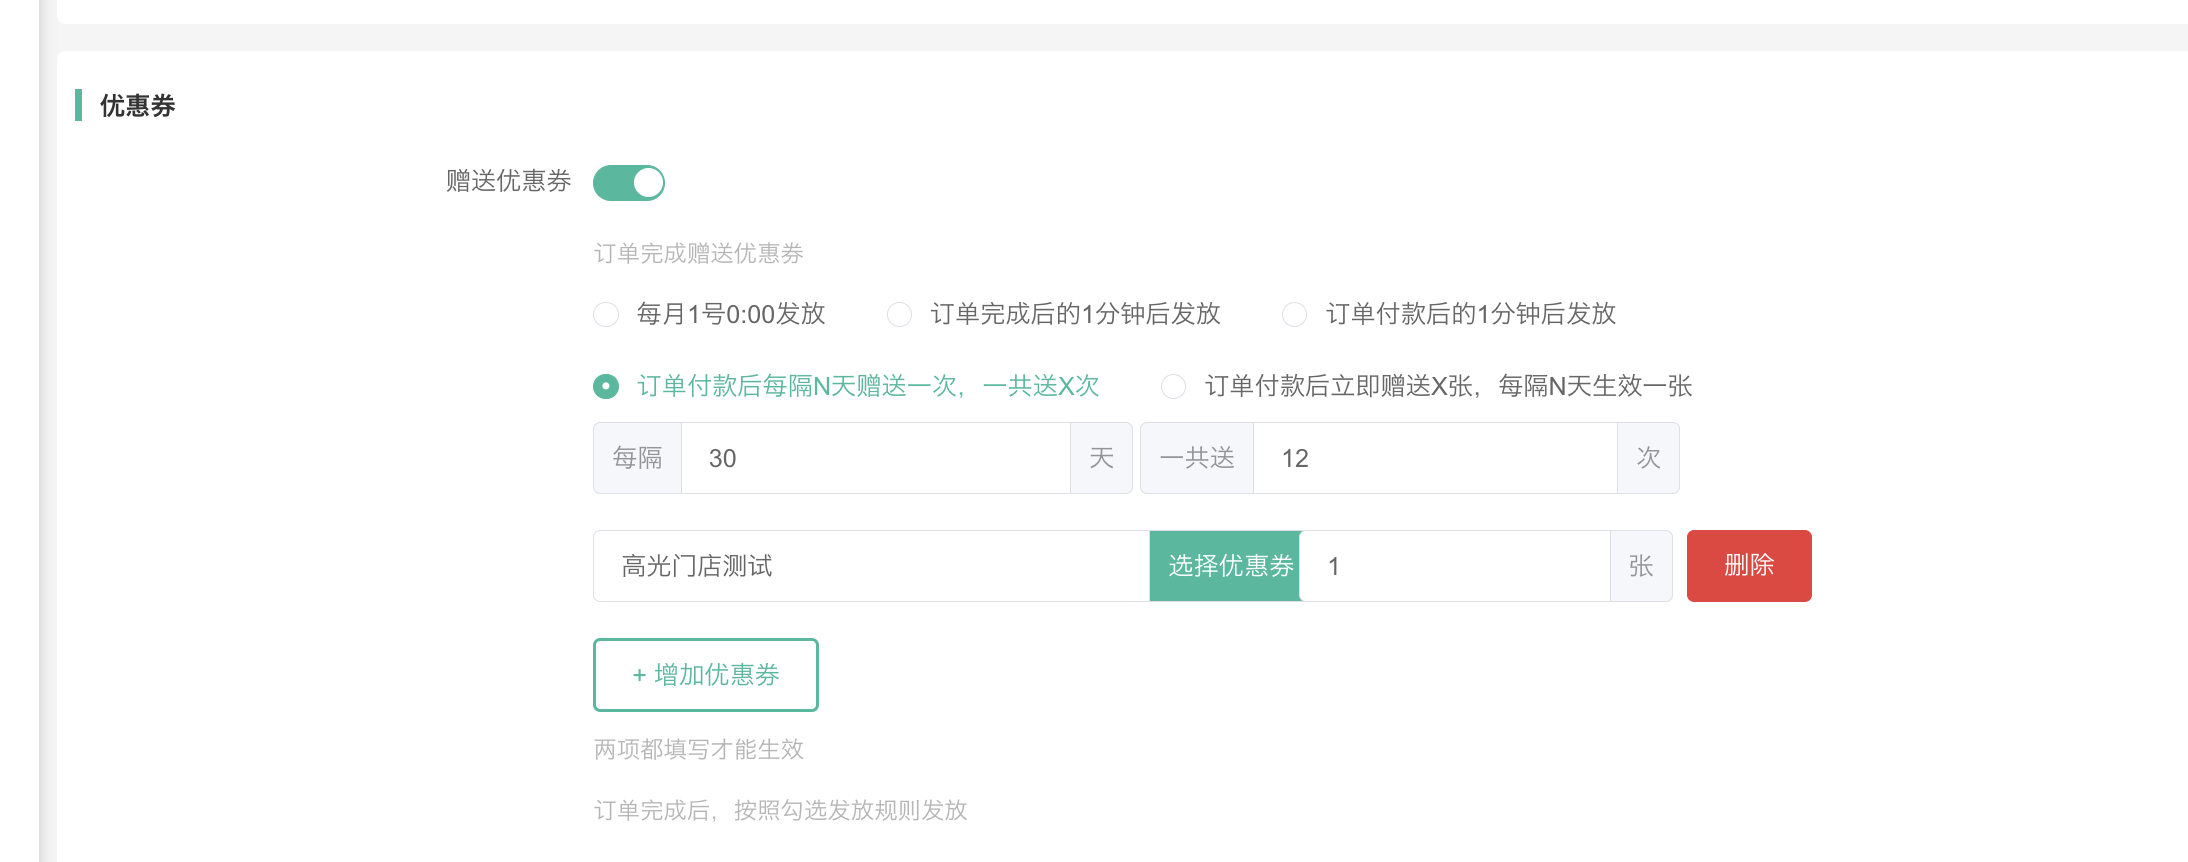
Task: Select 订单付款后每隔N天赠送一次 radio option
Action: [606, 387]
